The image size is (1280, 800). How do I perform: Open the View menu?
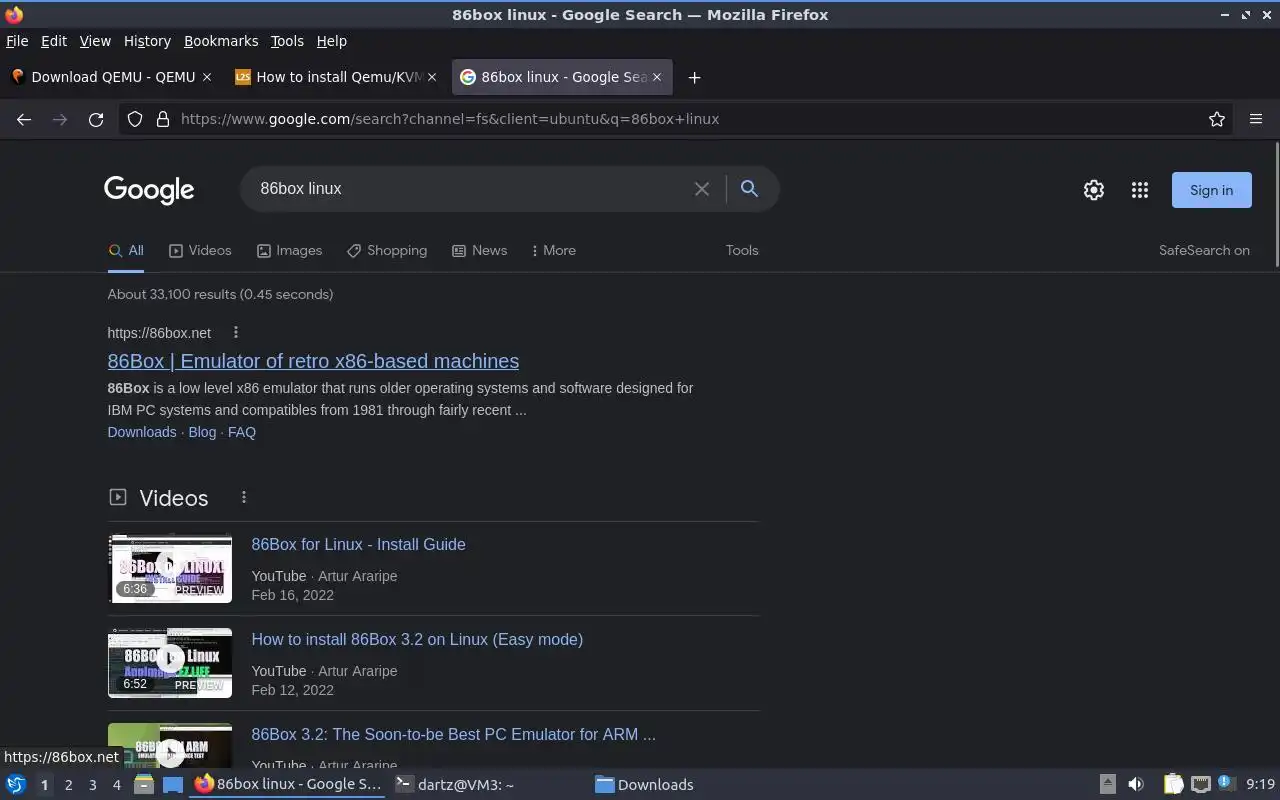pos(95,41)
